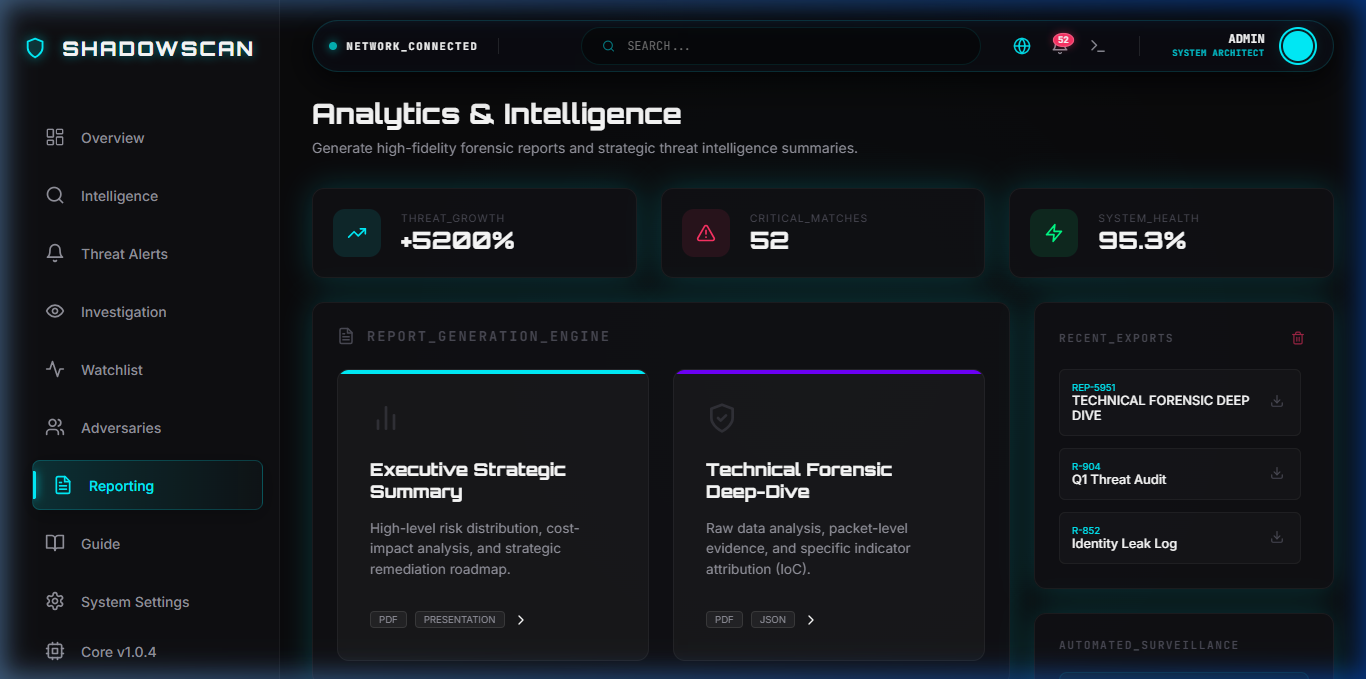Click the AUTOMATED_SURVEILLANCE header
Screen dimensions: 1366x679
click(x=1149, y=646)
